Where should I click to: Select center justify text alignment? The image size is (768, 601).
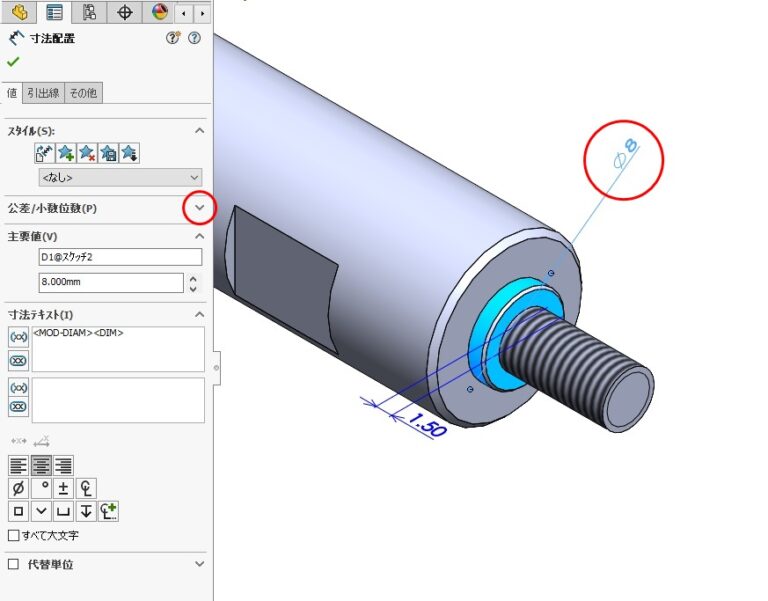41,465
